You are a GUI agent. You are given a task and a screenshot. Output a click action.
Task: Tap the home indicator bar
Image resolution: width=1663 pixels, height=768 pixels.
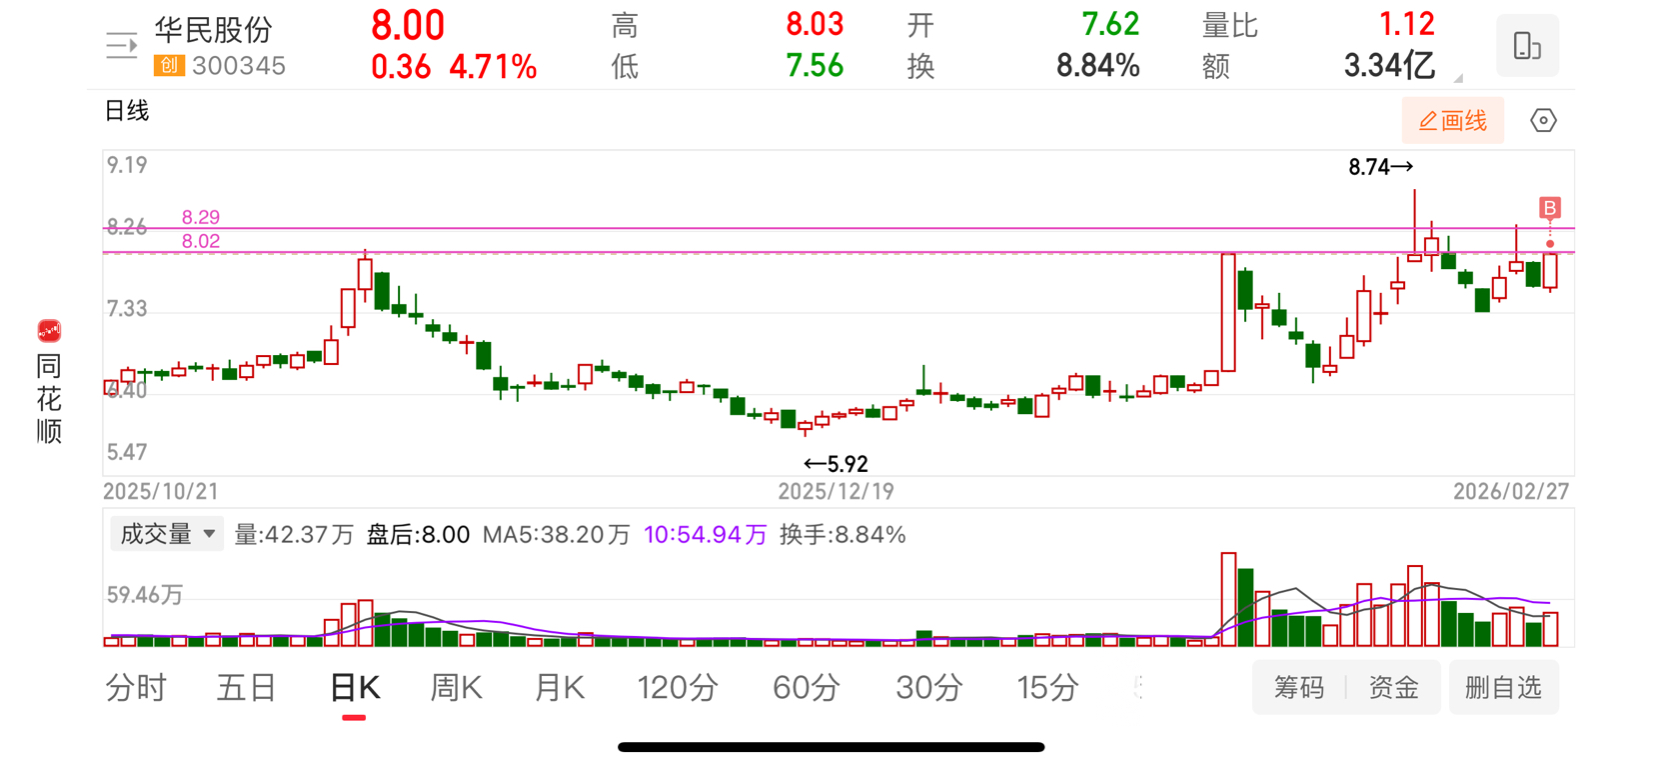tap(831, 747)
